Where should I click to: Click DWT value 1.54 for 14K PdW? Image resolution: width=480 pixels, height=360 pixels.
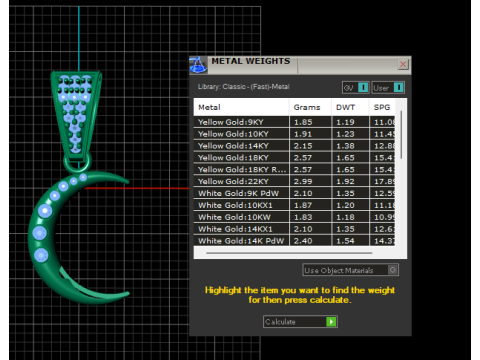tap(345, 241)
